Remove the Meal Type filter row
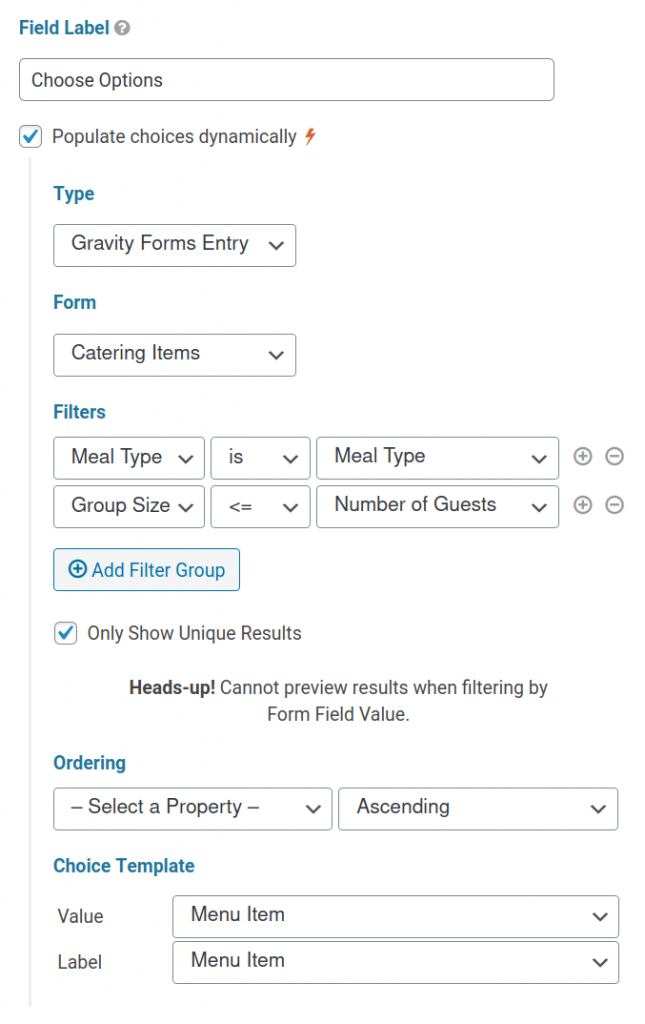645x1024 pixels. pyautogui.click(x=614, y=457)
